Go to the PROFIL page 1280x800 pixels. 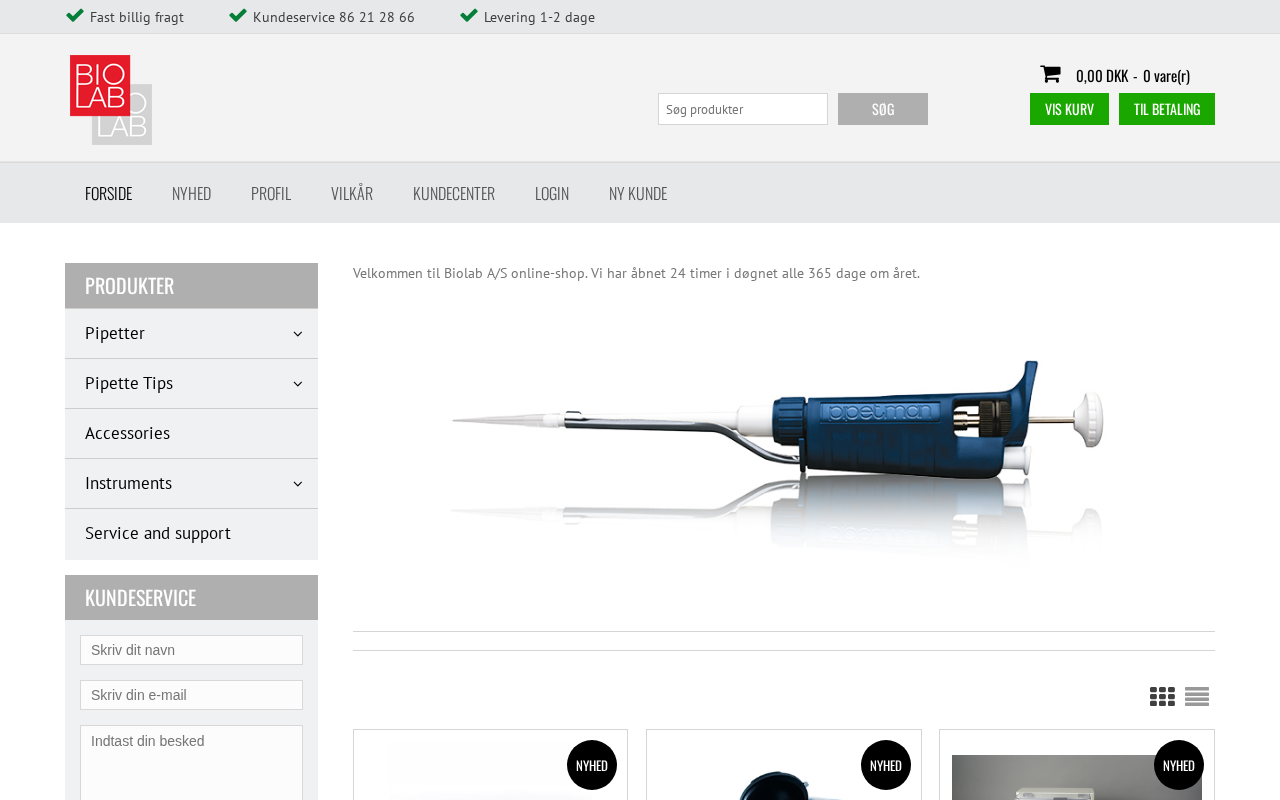[x=271, y=193]
